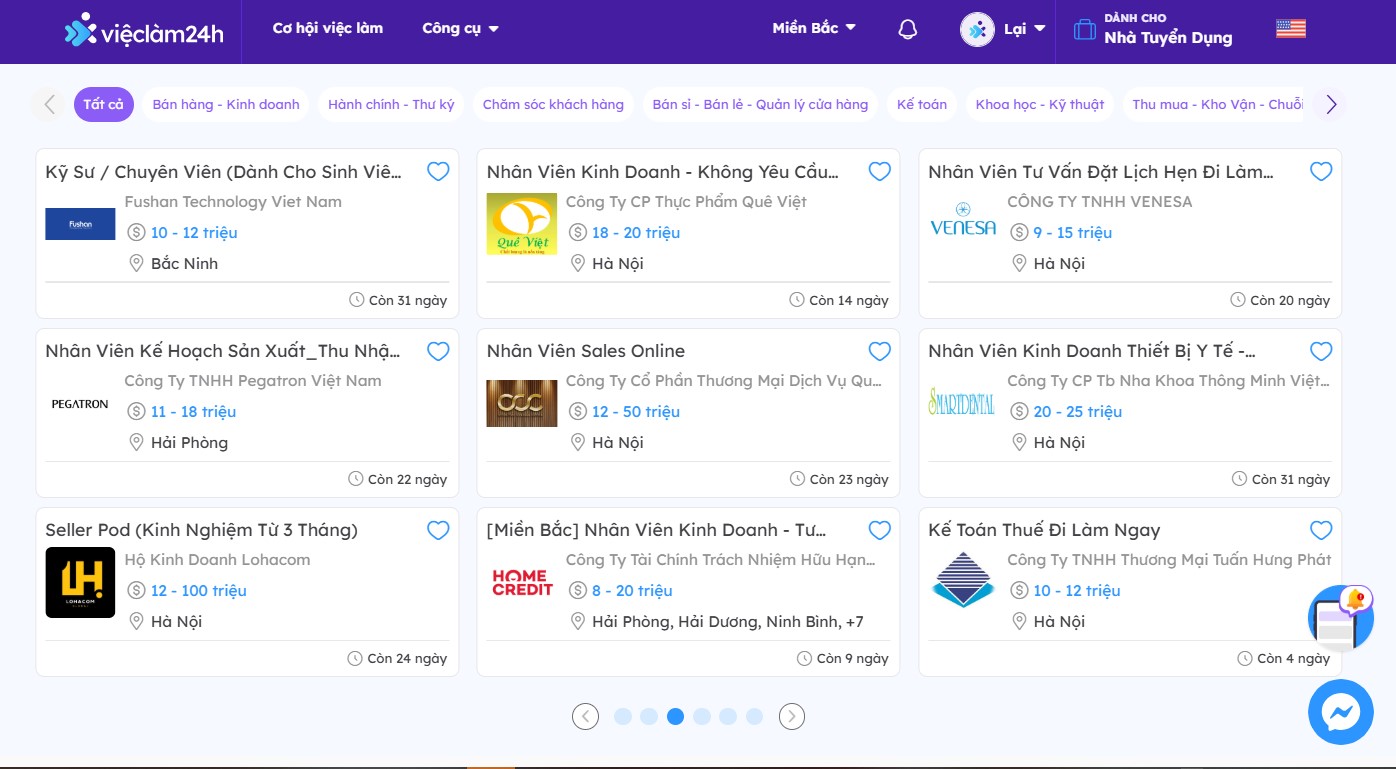Open the Miền Bắc region dropdown

tap(814, 28)
